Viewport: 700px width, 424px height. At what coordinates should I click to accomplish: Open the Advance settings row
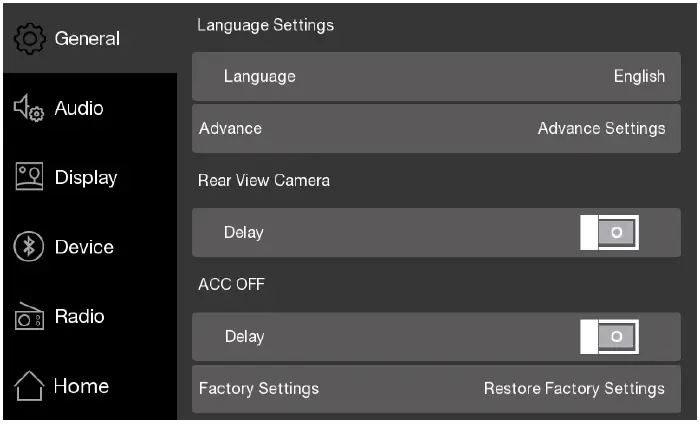pos(230,129)
